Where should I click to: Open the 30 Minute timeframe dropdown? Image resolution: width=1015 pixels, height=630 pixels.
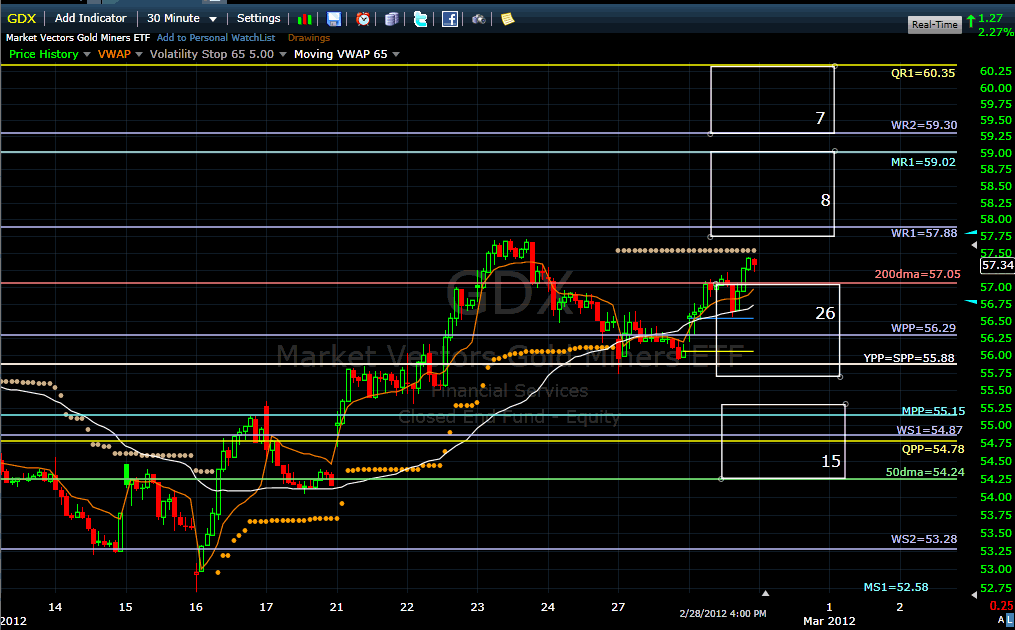(181, 19)
